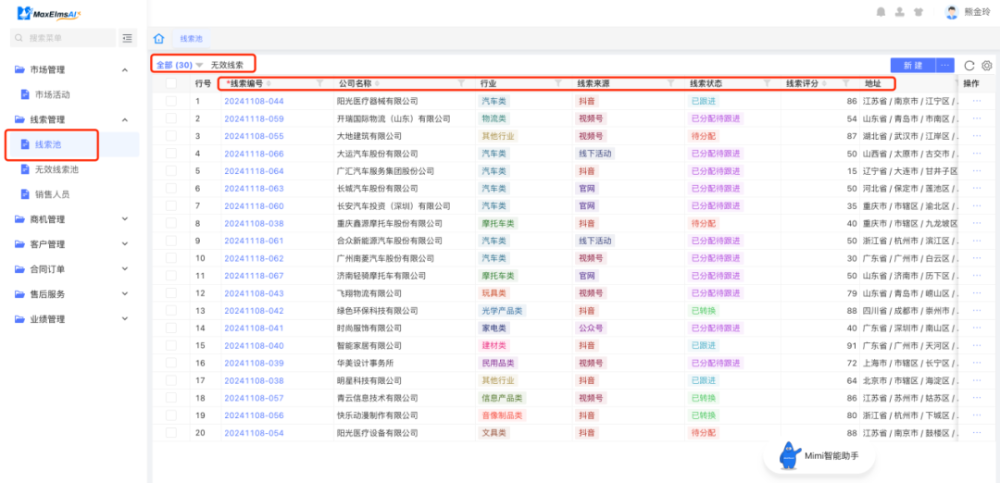Sort by 线索编号 column arrows

[268, 84]
